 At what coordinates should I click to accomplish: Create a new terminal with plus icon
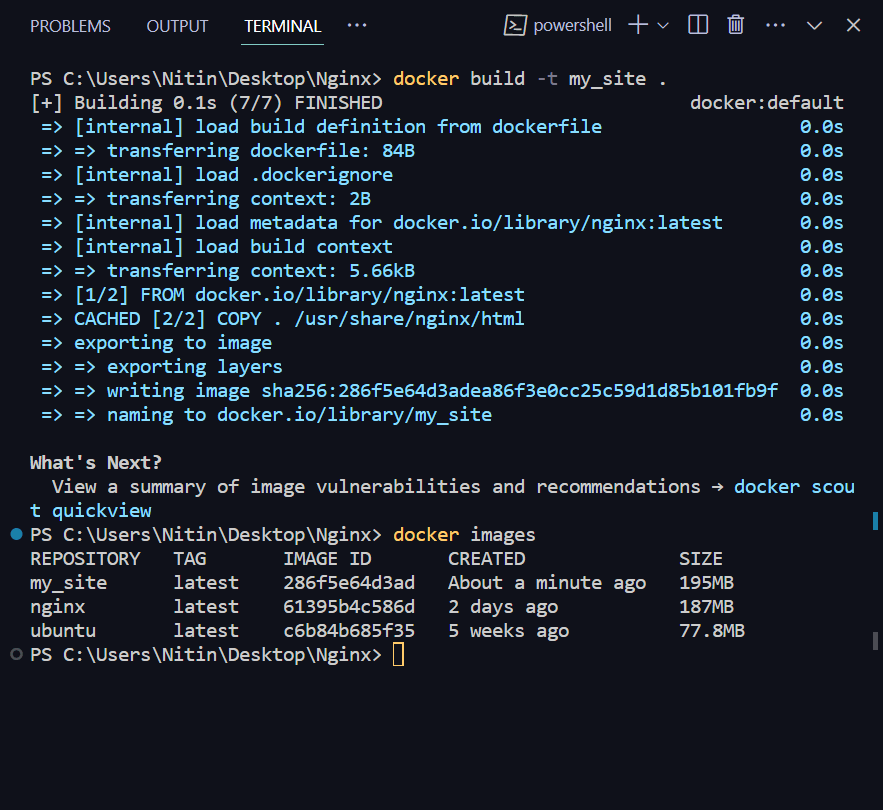[638, 25]
